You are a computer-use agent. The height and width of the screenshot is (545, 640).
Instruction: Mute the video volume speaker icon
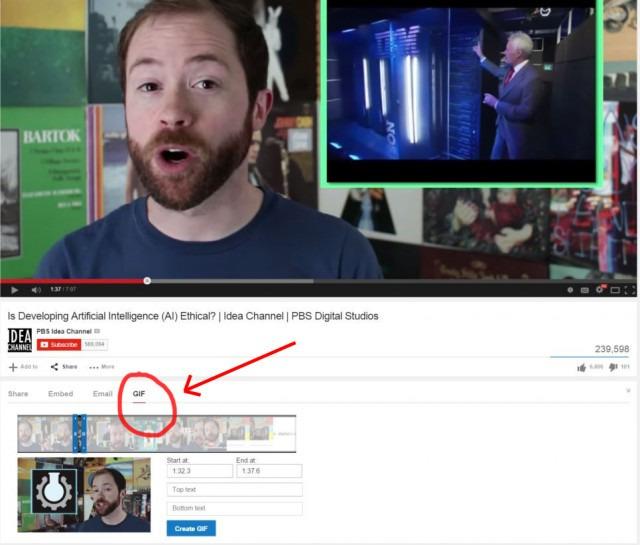(36, 290)
